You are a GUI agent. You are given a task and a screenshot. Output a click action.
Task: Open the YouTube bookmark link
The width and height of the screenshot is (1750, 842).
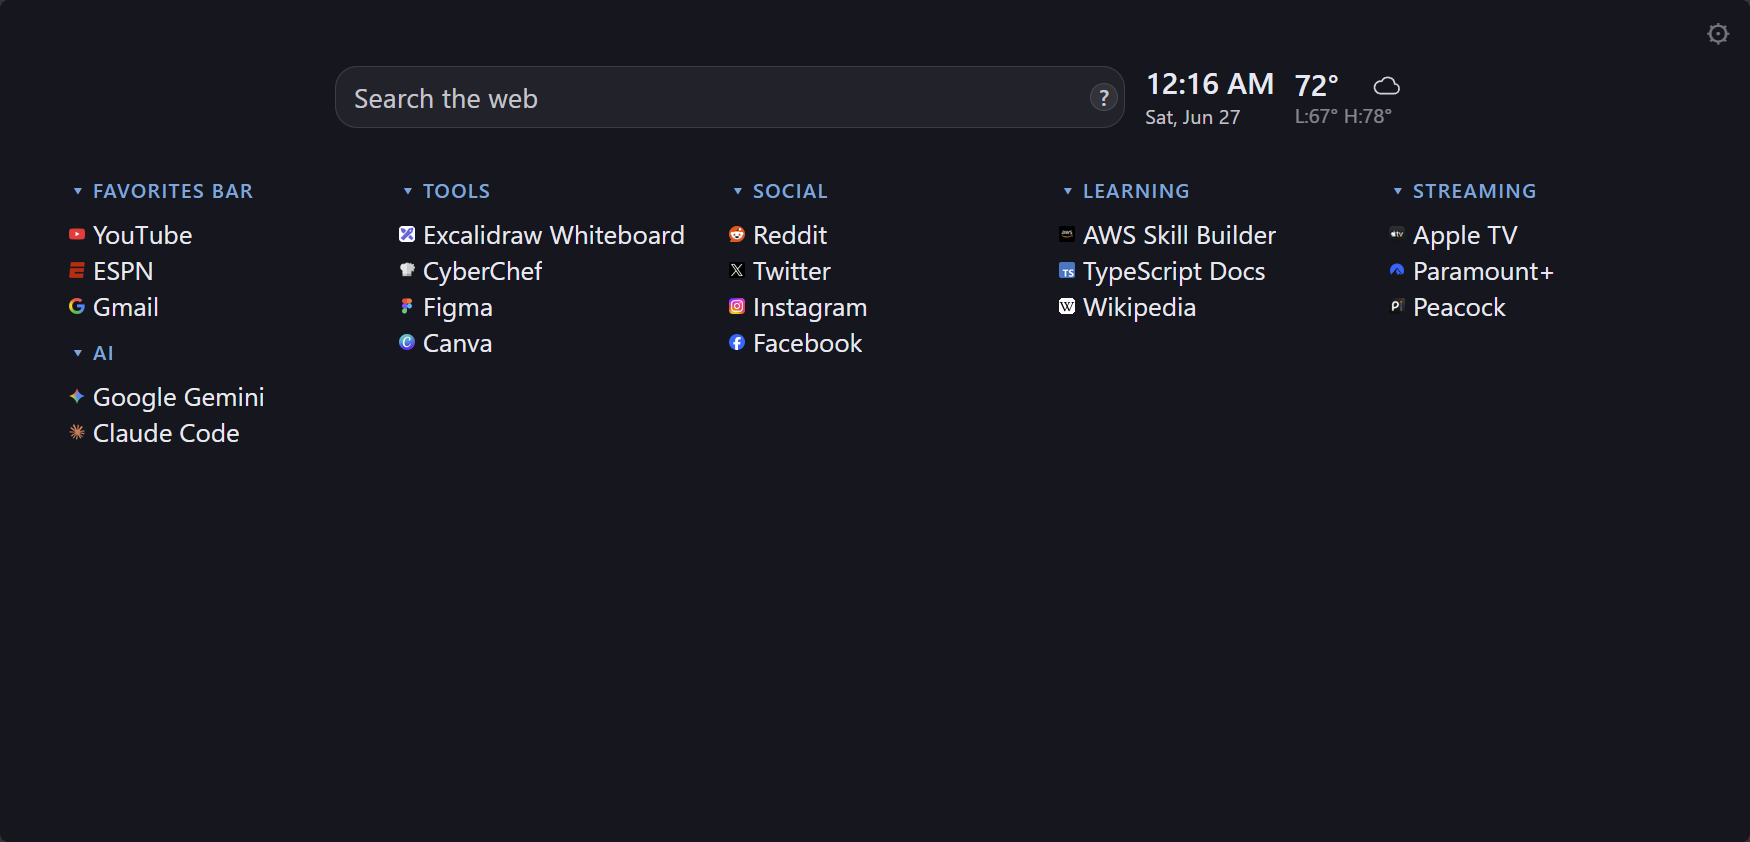pos(142,235)
